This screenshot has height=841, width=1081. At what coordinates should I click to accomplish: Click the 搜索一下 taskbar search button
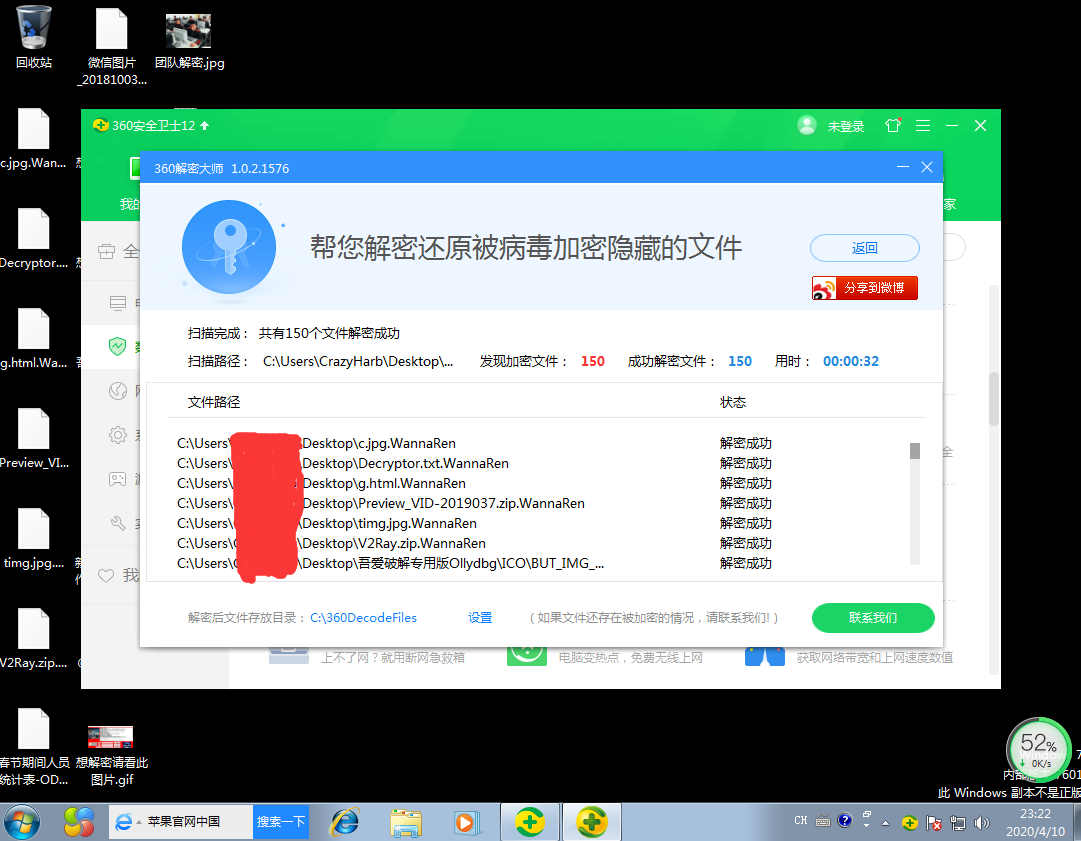point(281,822)
